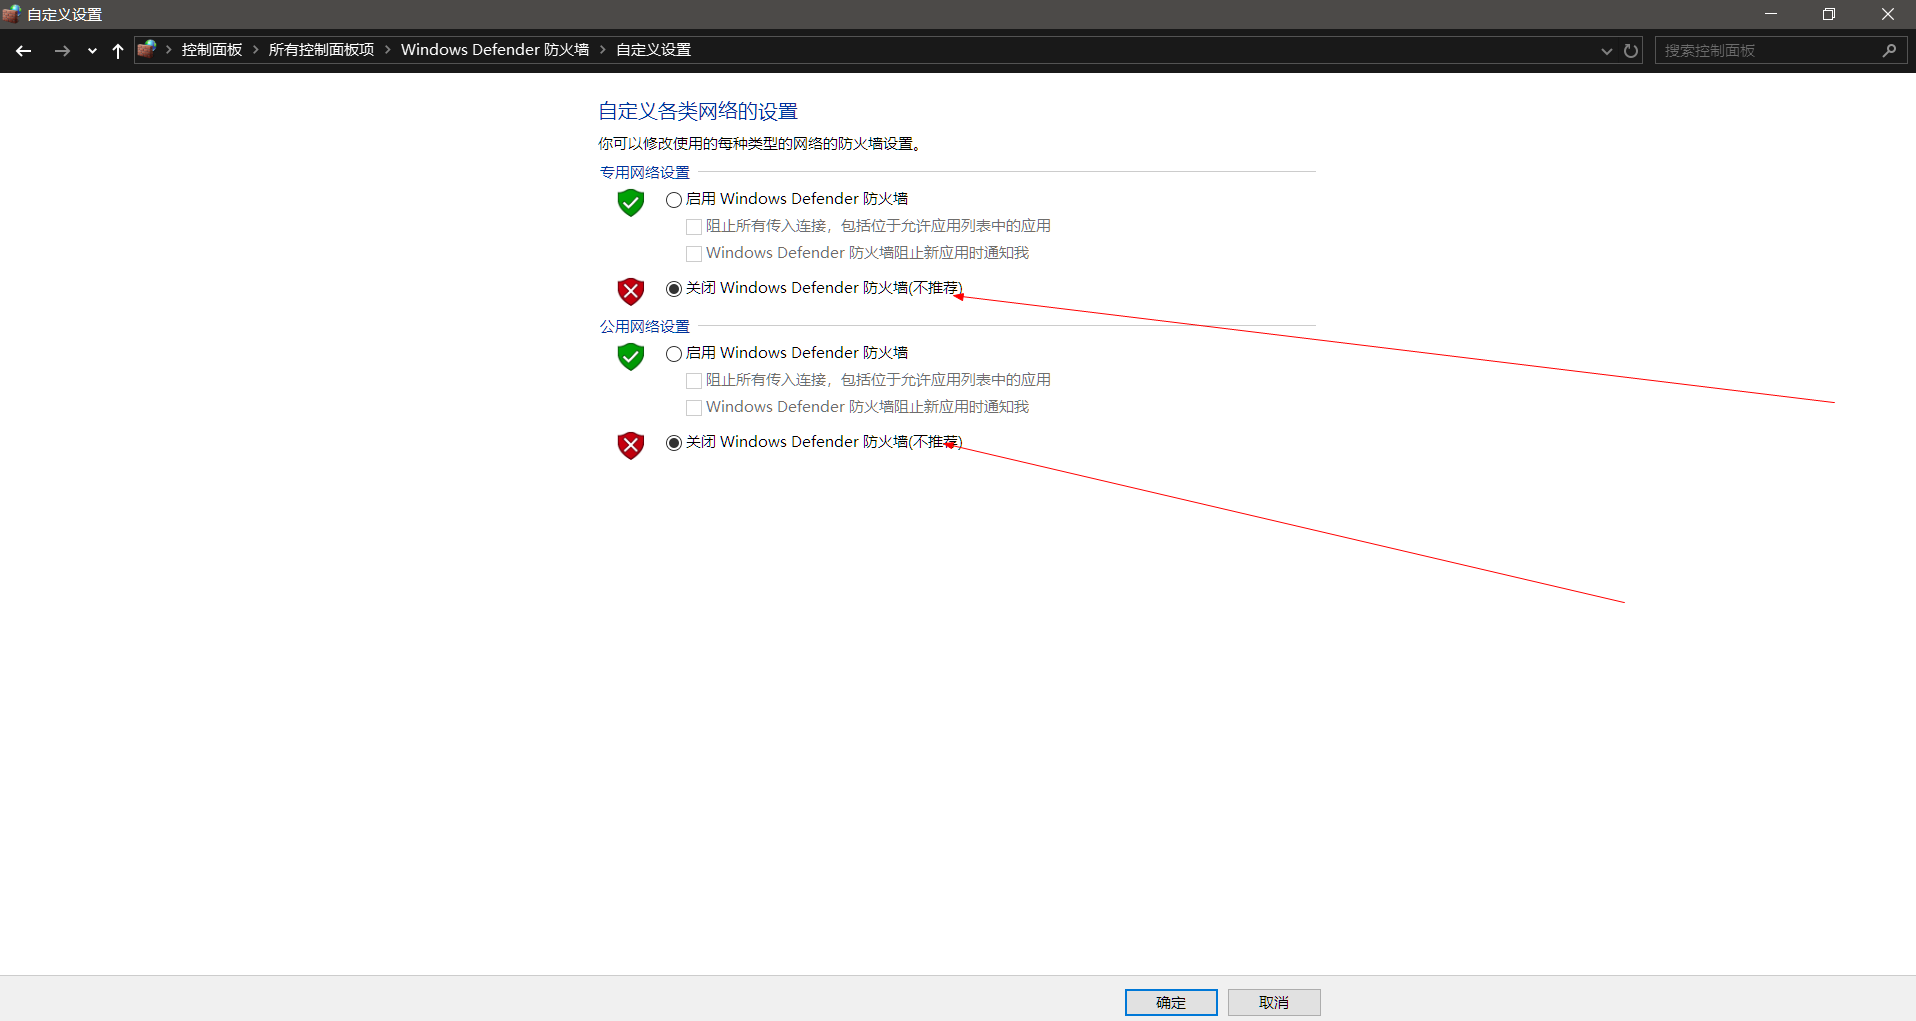Click the 公用网络设置 section heading
This screenshot has width=1916, height=1021.
point(645,327)
